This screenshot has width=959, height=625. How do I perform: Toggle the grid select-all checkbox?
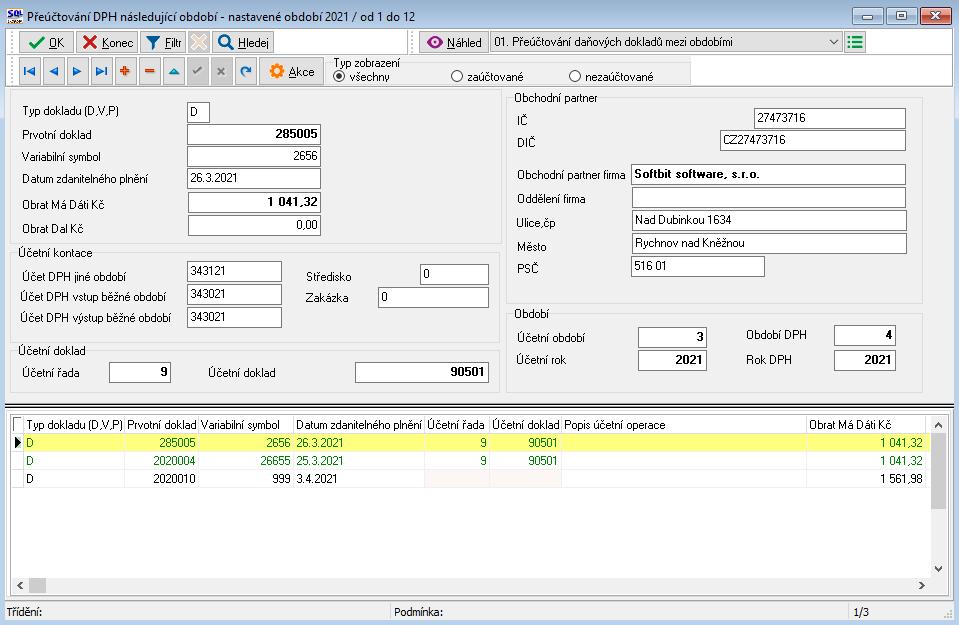[x=18, y=424]
